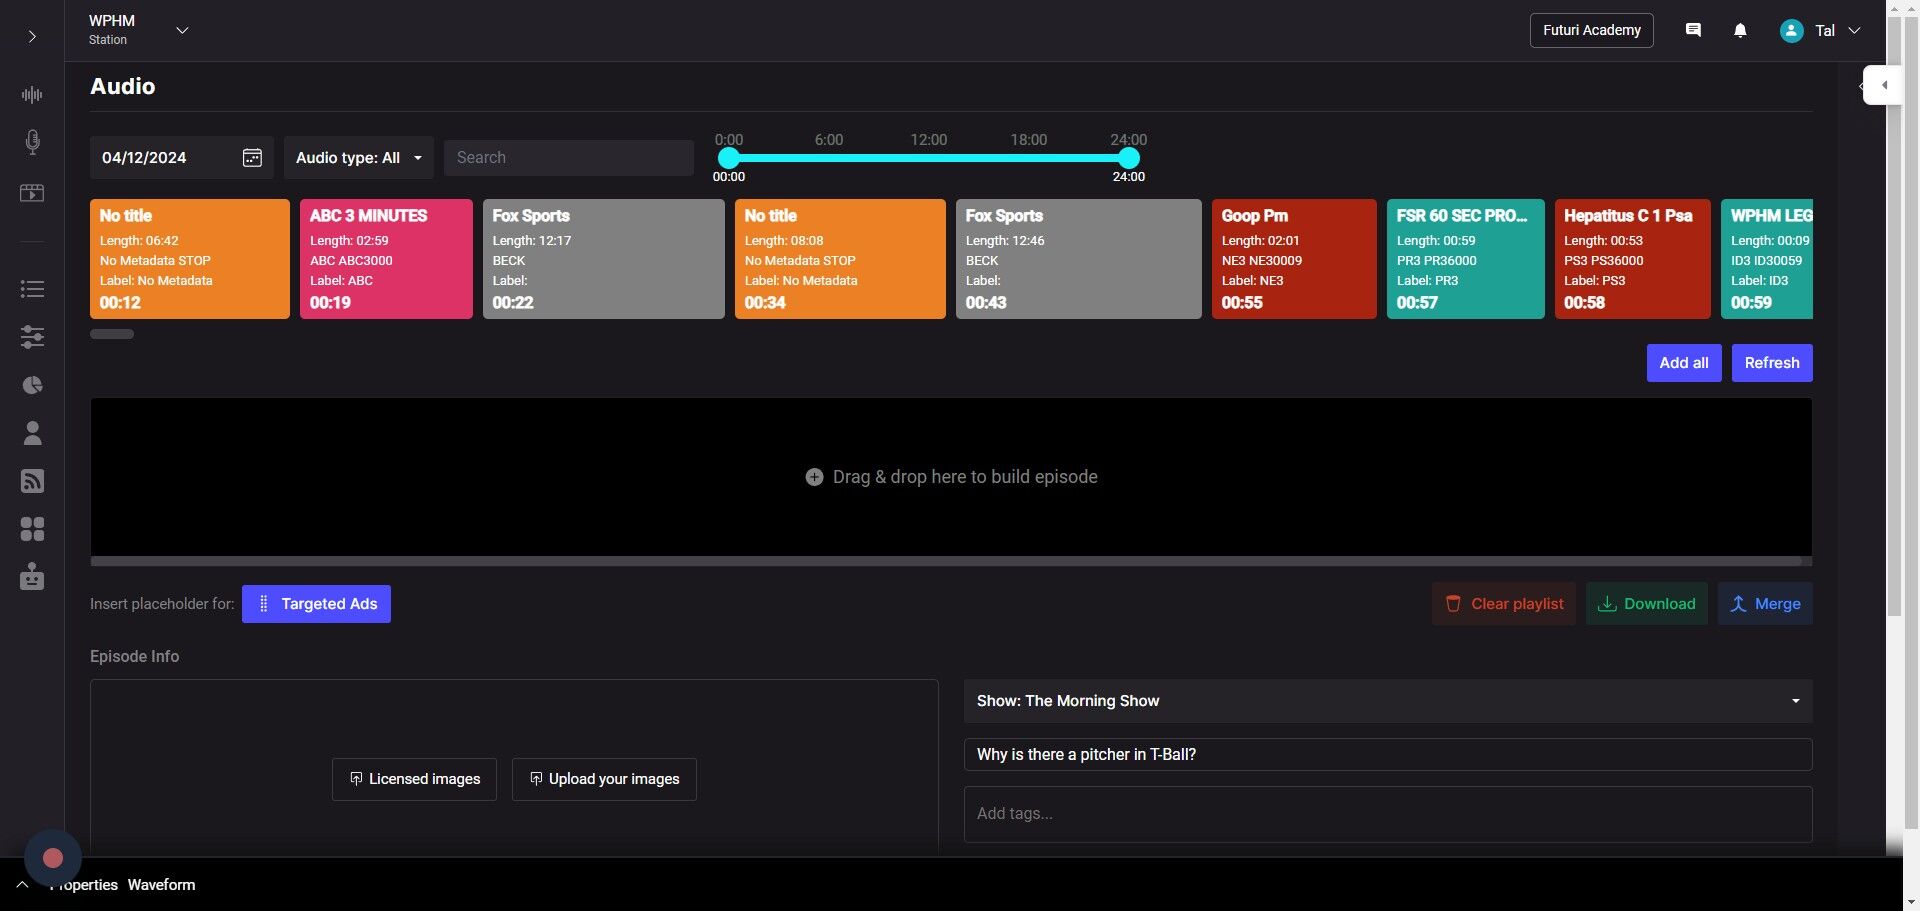This screenshot has height=911, width=1920.
Task: Click the 24:00 time range slider handle
Action: (x=1128, y=158)
